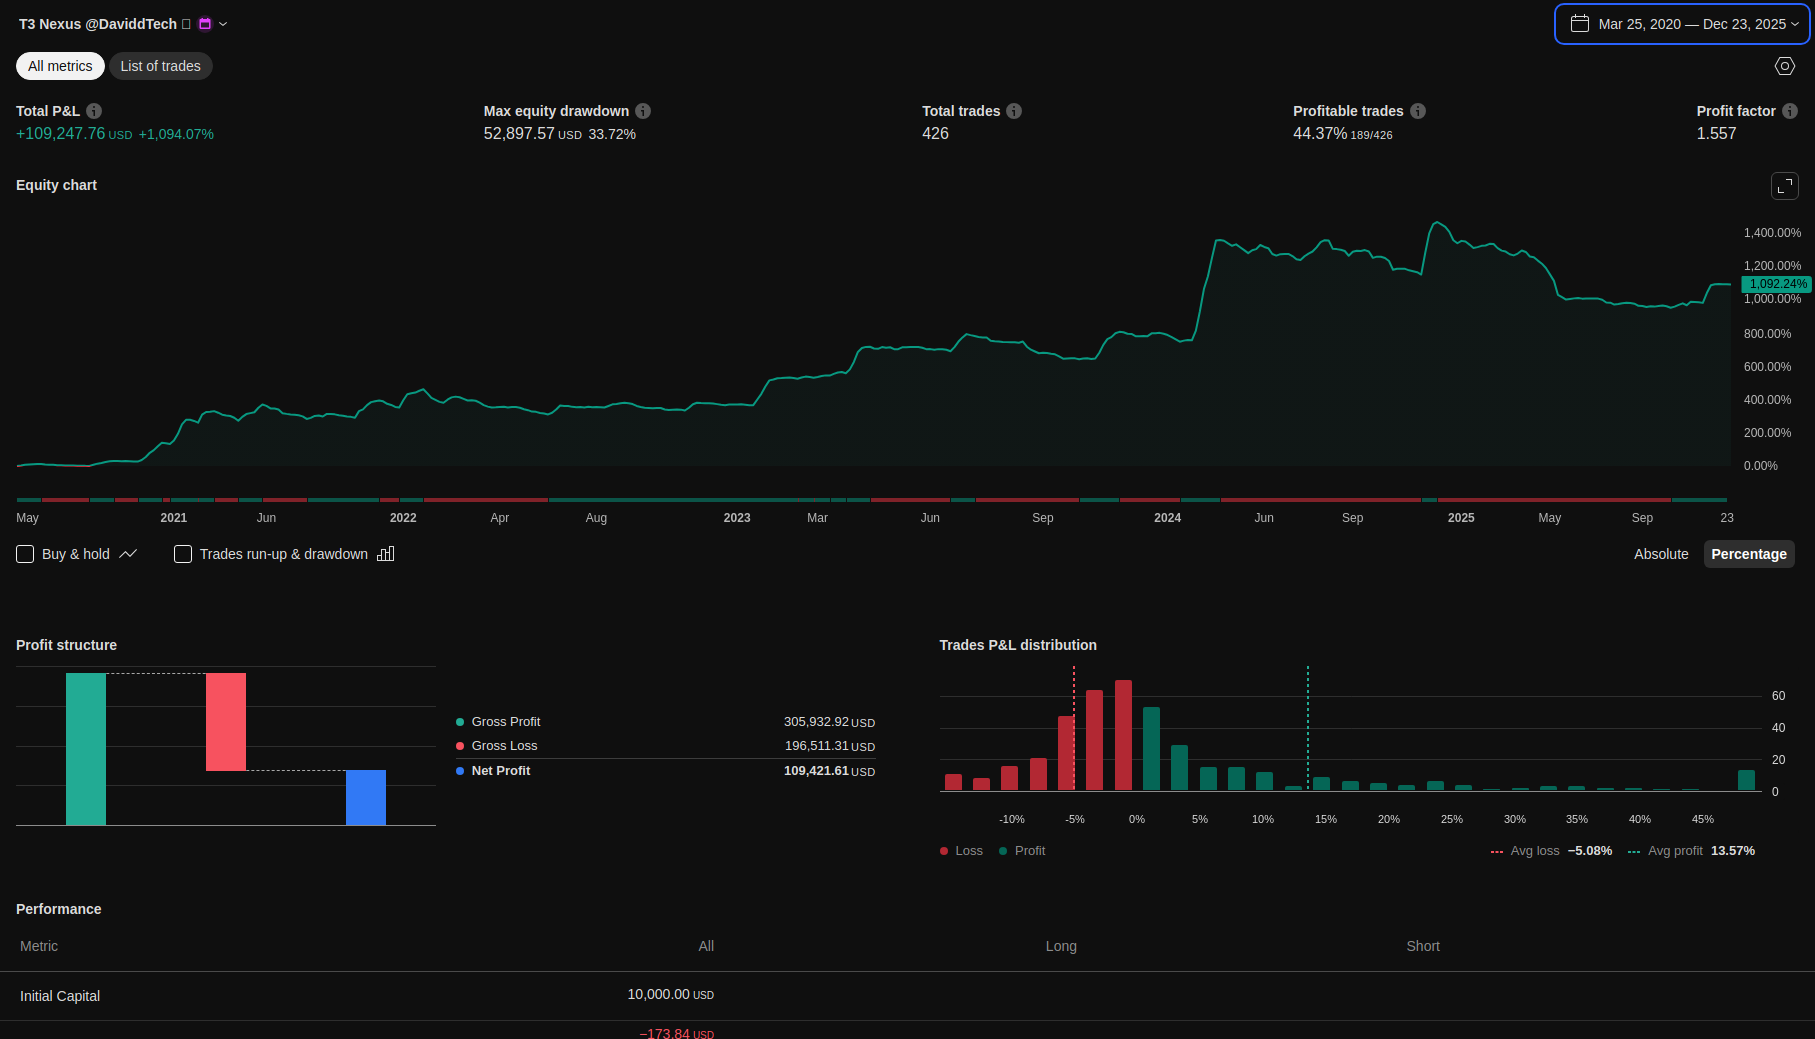Image resolution: width=1815 pixels, height=1039 pixels.
Task: Expand the equity chart to fullscreen
Action: [x=1784, y=186]
